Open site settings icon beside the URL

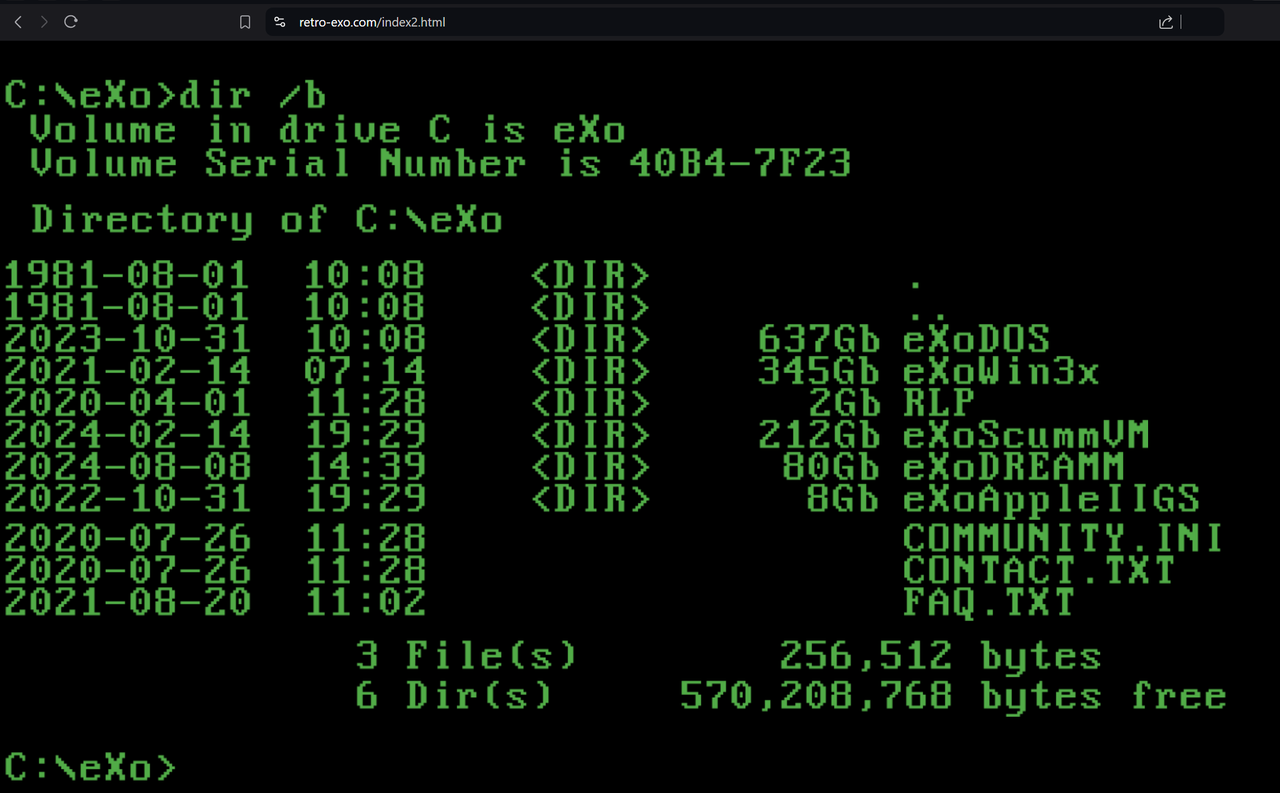pos(280,22)
